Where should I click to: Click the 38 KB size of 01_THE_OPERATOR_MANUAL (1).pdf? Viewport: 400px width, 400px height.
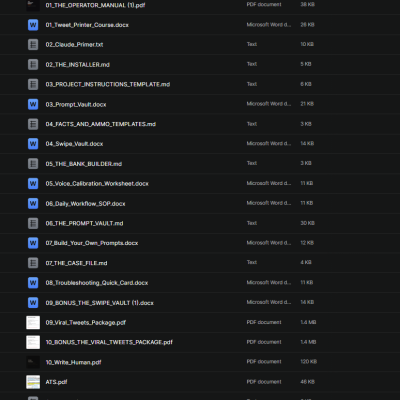307,5
